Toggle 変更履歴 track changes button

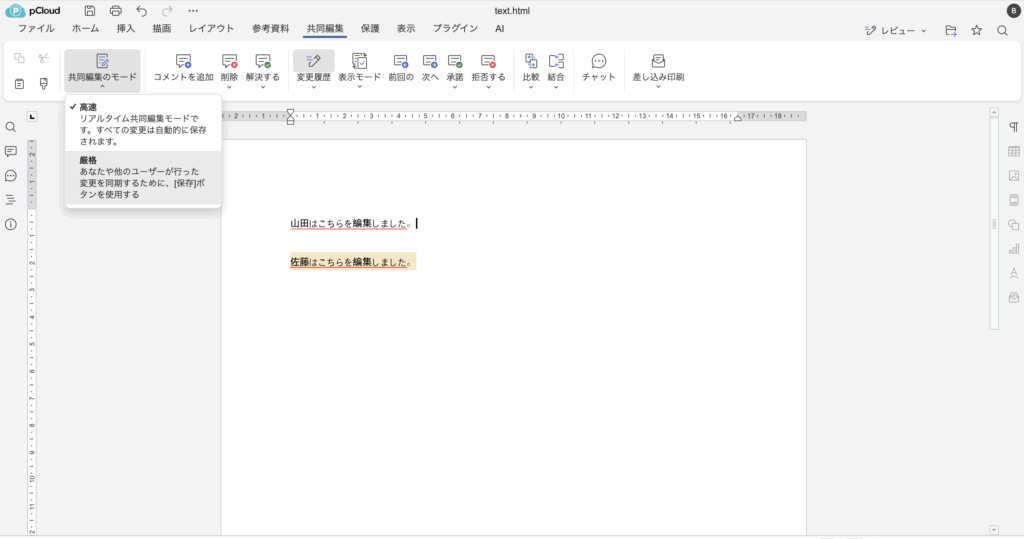313,61
